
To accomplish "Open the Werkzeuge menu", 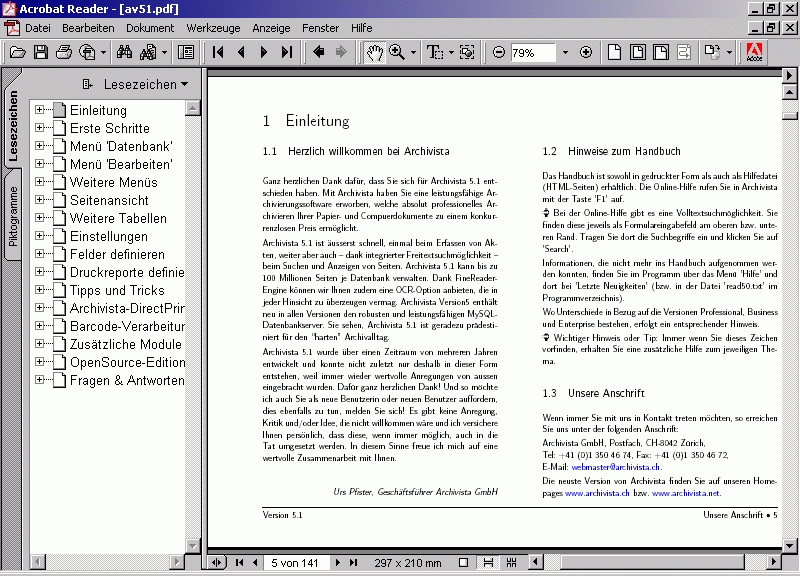I will (x=213, y=28).
